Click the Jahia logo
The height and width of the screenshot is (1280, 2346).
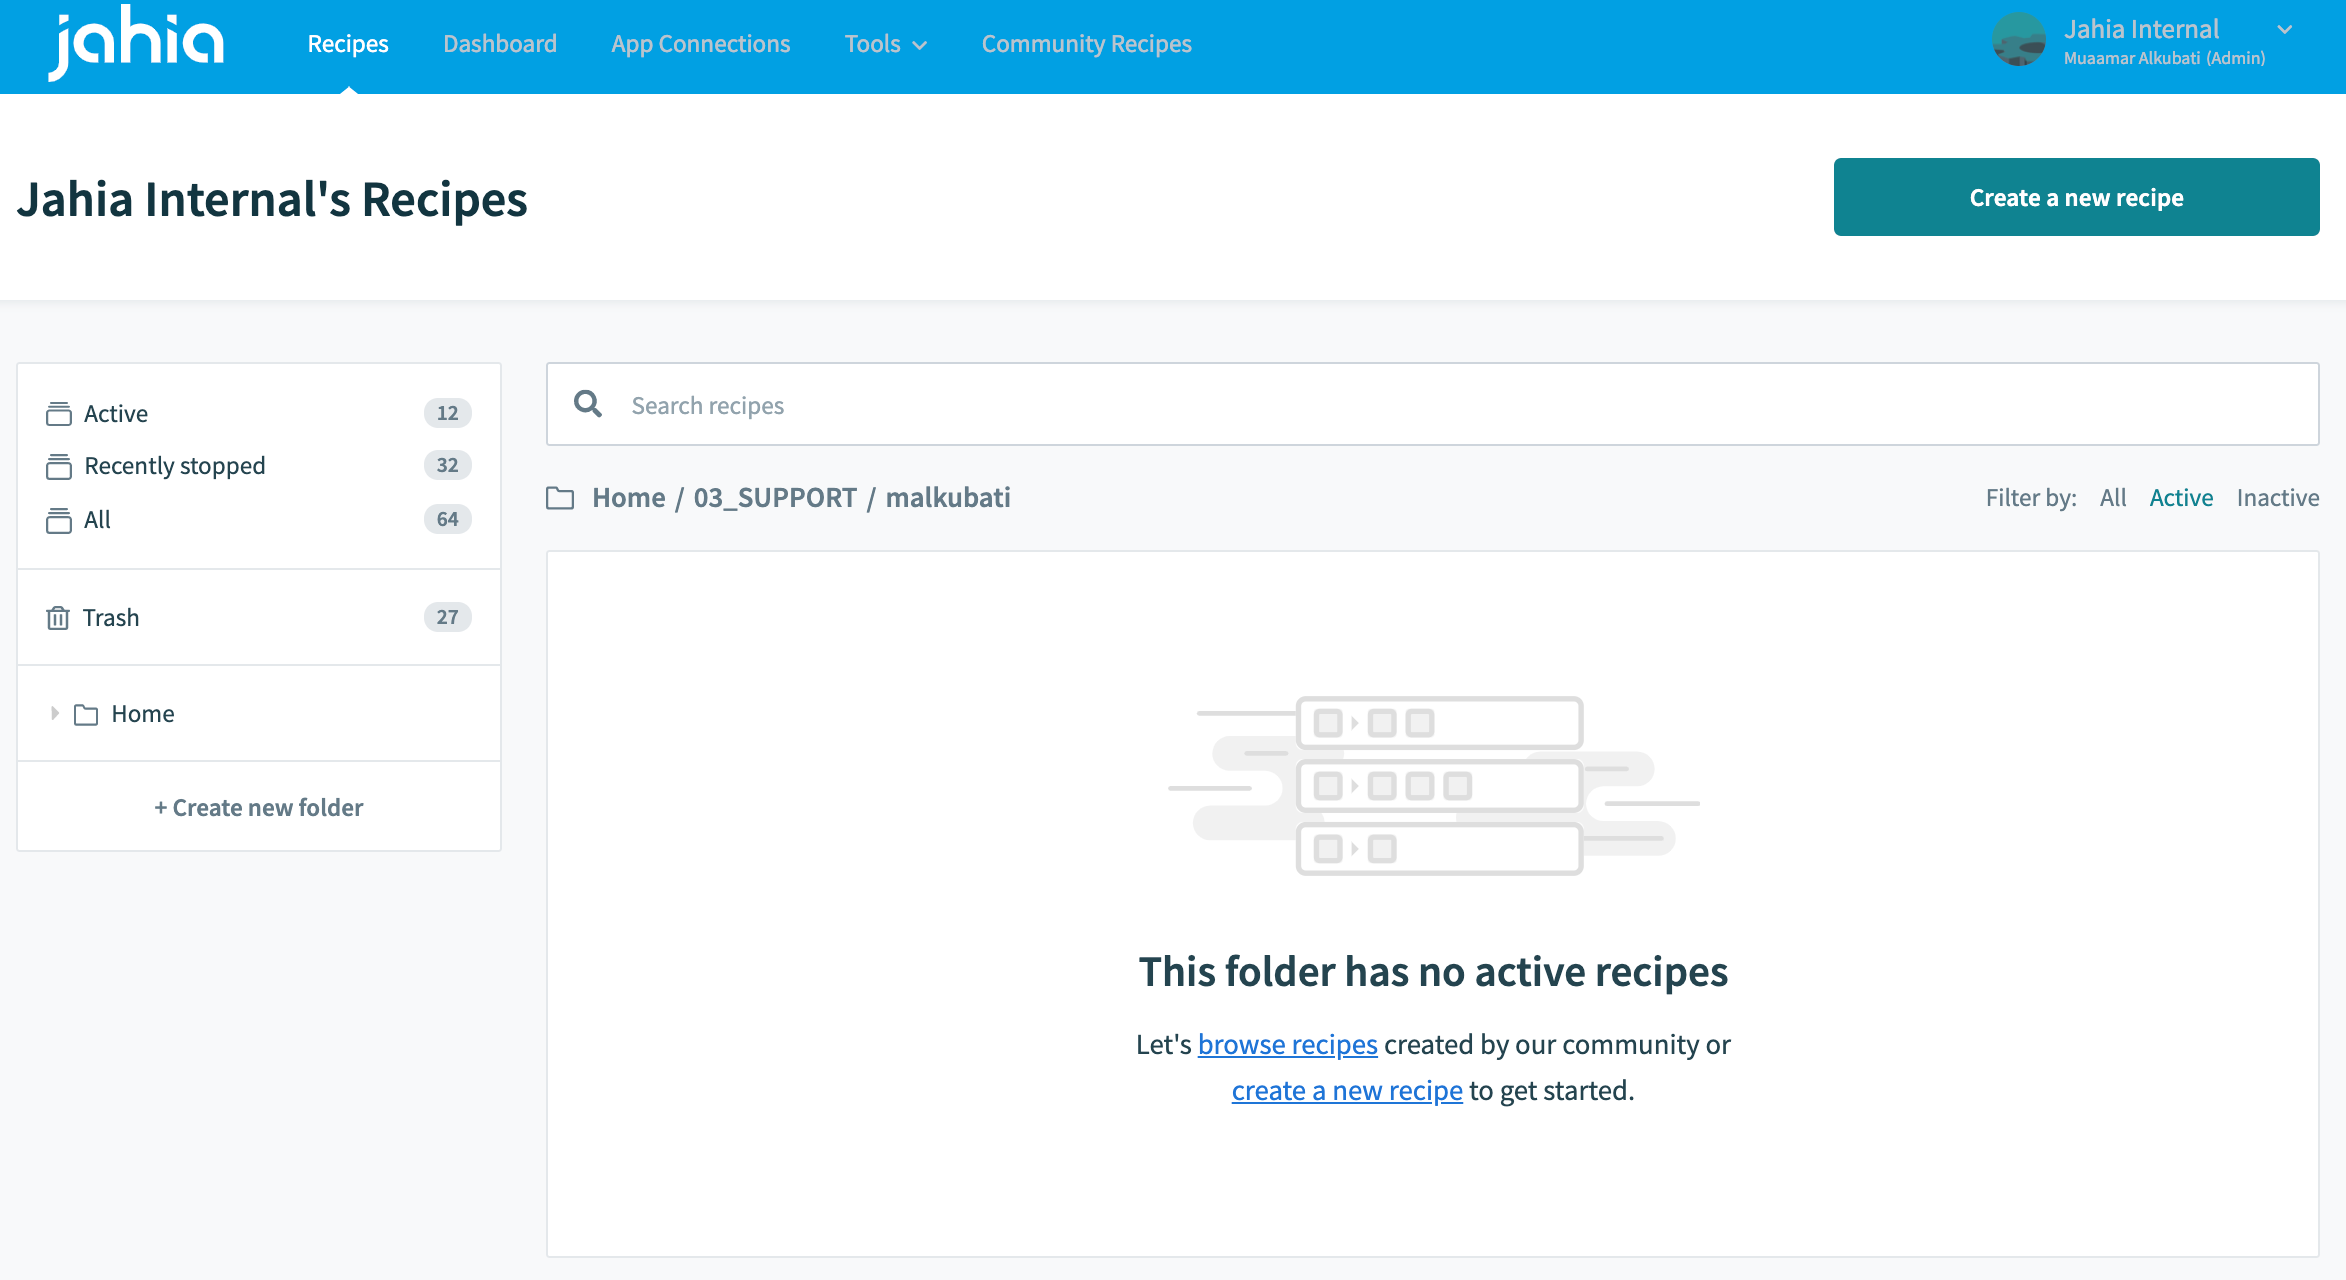136,42
